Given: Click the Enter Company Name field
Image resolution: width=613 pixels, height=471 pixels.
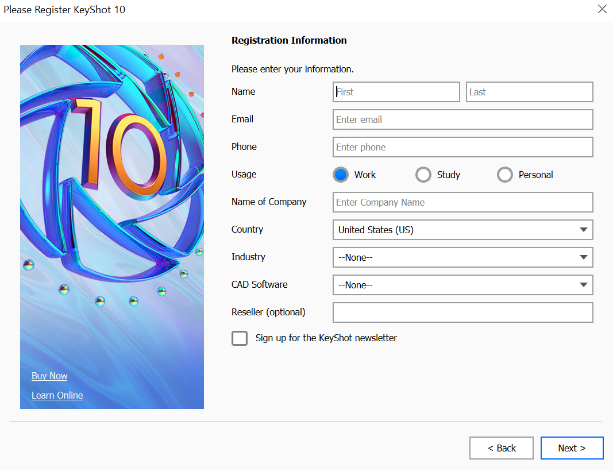Looking at the screenshot, I should point(462,202).
